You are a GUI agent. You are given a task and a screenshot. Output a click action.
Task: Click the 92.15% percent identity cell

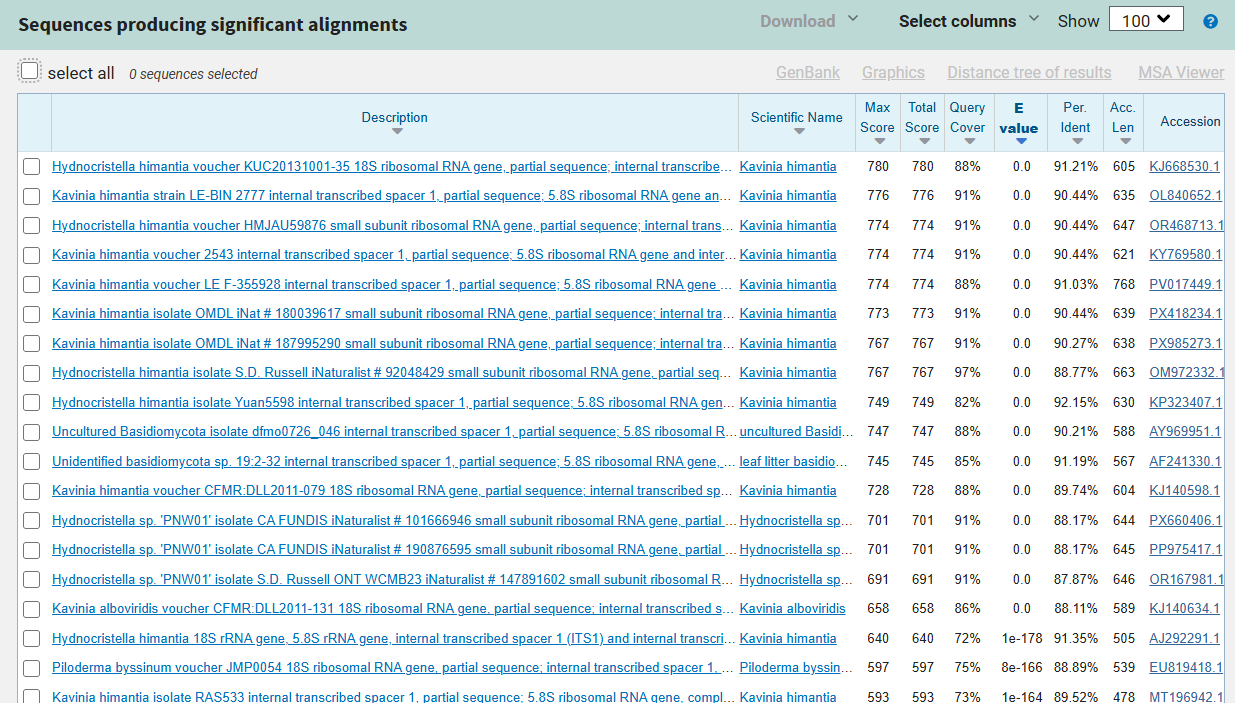[x=1076, y=403]
